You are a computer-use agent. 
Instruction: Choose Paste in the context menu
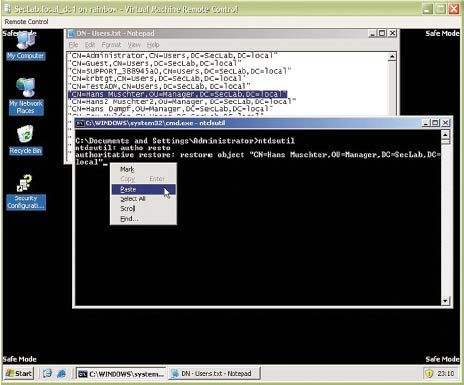143,189
